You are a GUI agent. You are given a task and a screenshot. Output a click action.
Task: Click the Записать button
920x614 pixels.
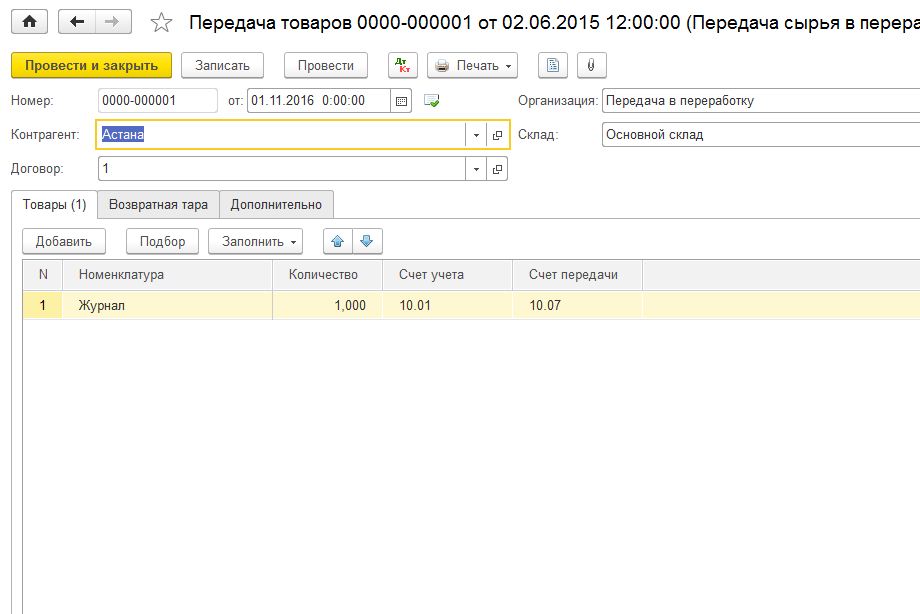(222, 65)
